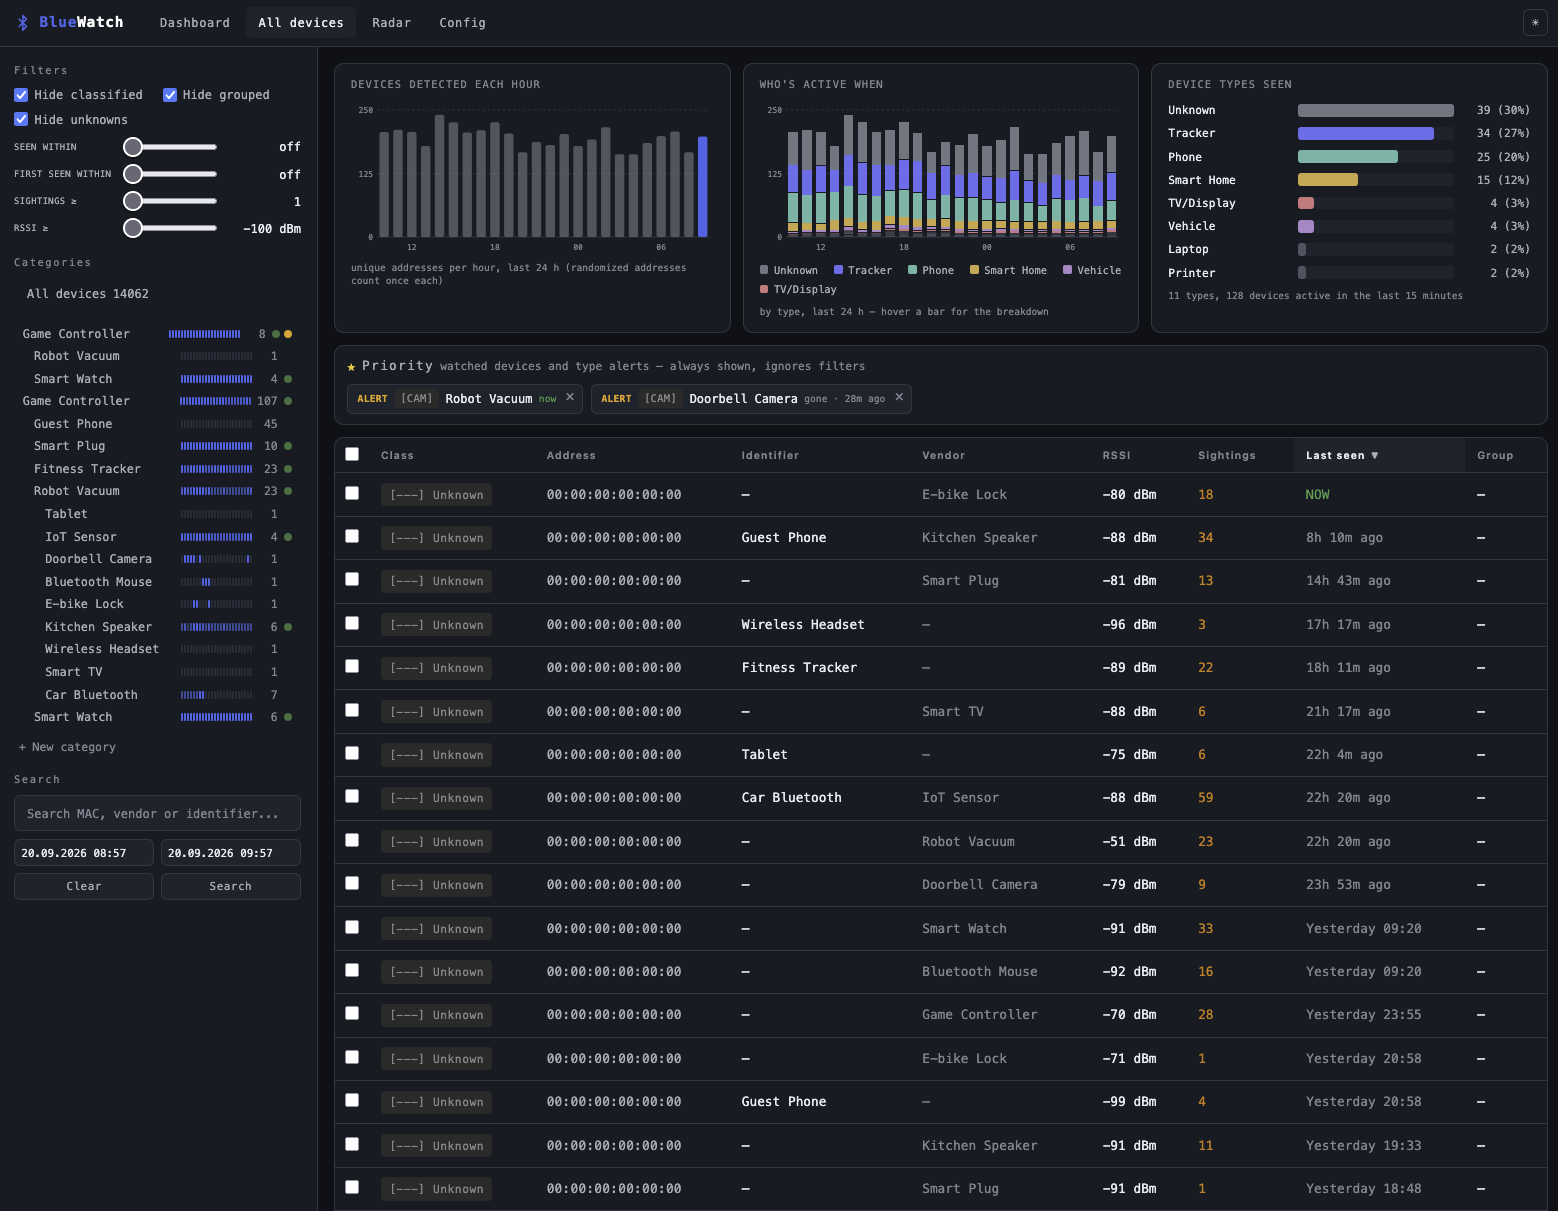Uncheck the Hide unknowns checkbox
Viewport: 1558px width, 1211px height.
[21, 120]
